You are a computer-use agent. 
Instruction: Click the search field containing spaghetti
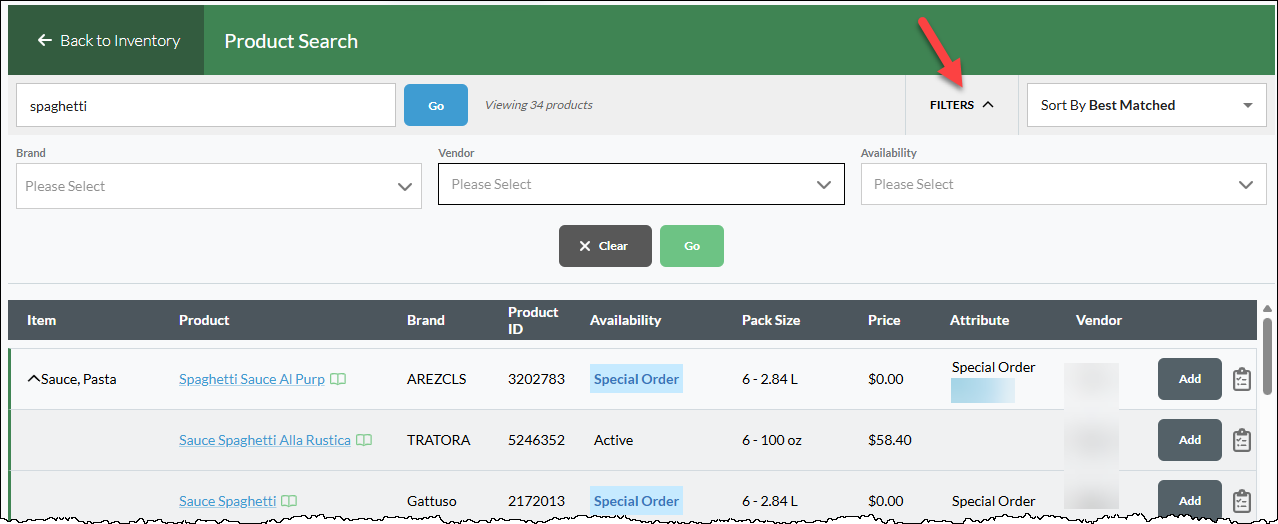[x=206, y=105]
